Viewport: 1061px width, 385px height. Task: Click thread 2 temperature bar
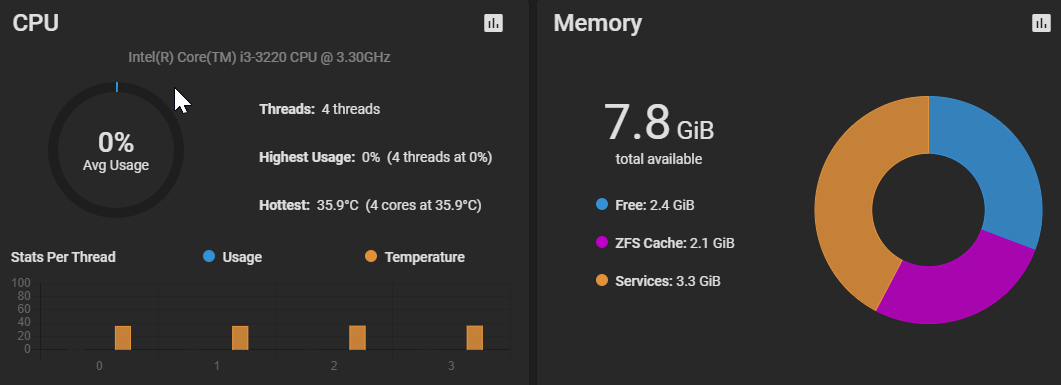pyautogui.click(x=357, y=338)
